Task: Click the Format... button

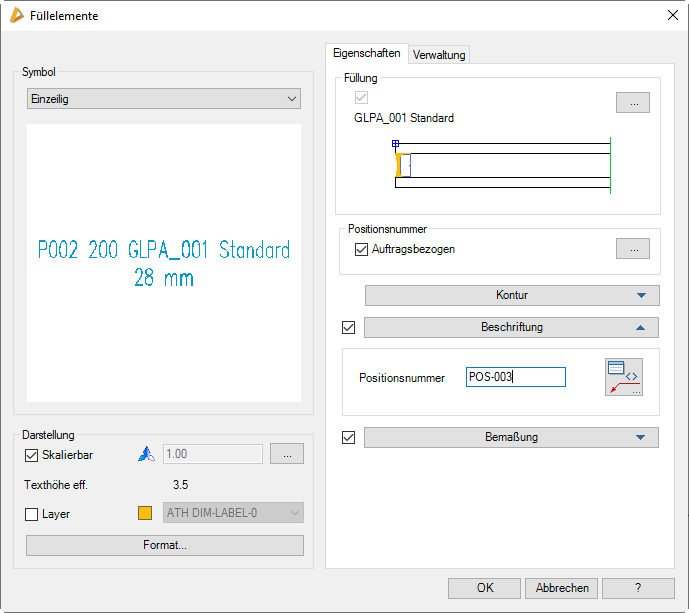Action: 164,545
